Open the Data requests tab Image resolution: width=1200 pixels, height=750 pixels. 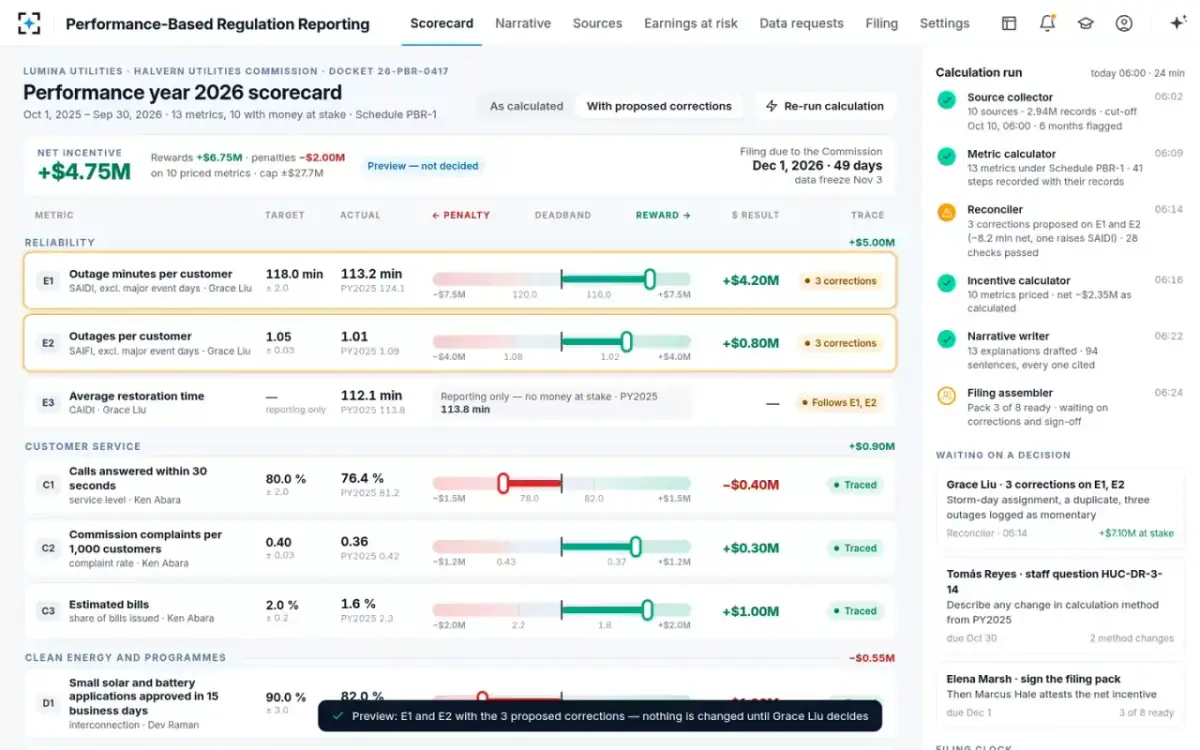pos(801,23)
